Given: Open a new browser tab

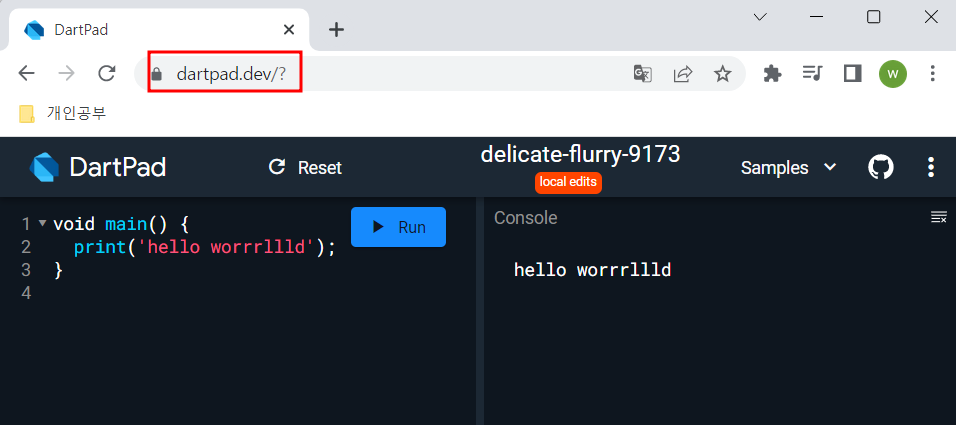Looking at the screenshot, I should tap(336, 29).
